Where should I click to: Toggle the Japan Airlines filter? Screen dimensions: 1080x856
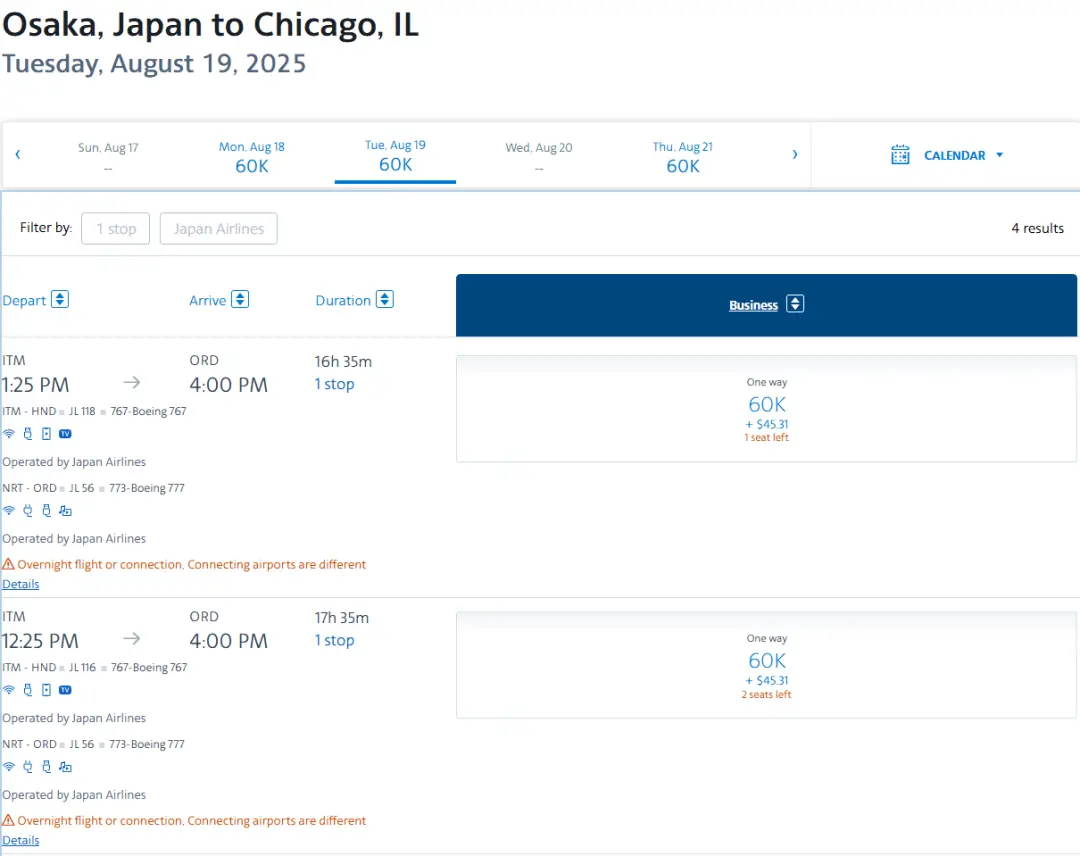(x=218, y=229)
